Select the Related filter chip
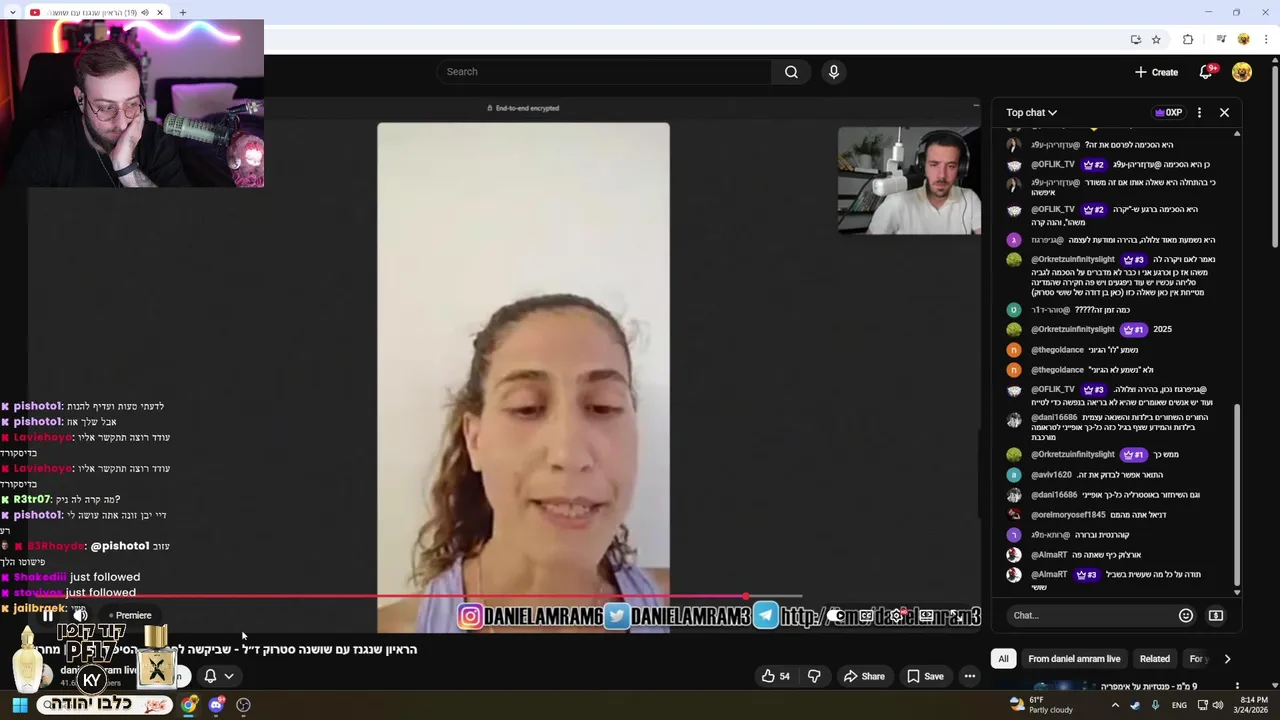The height and width of the screenshot is (720, 1280). pos(1154,659)
